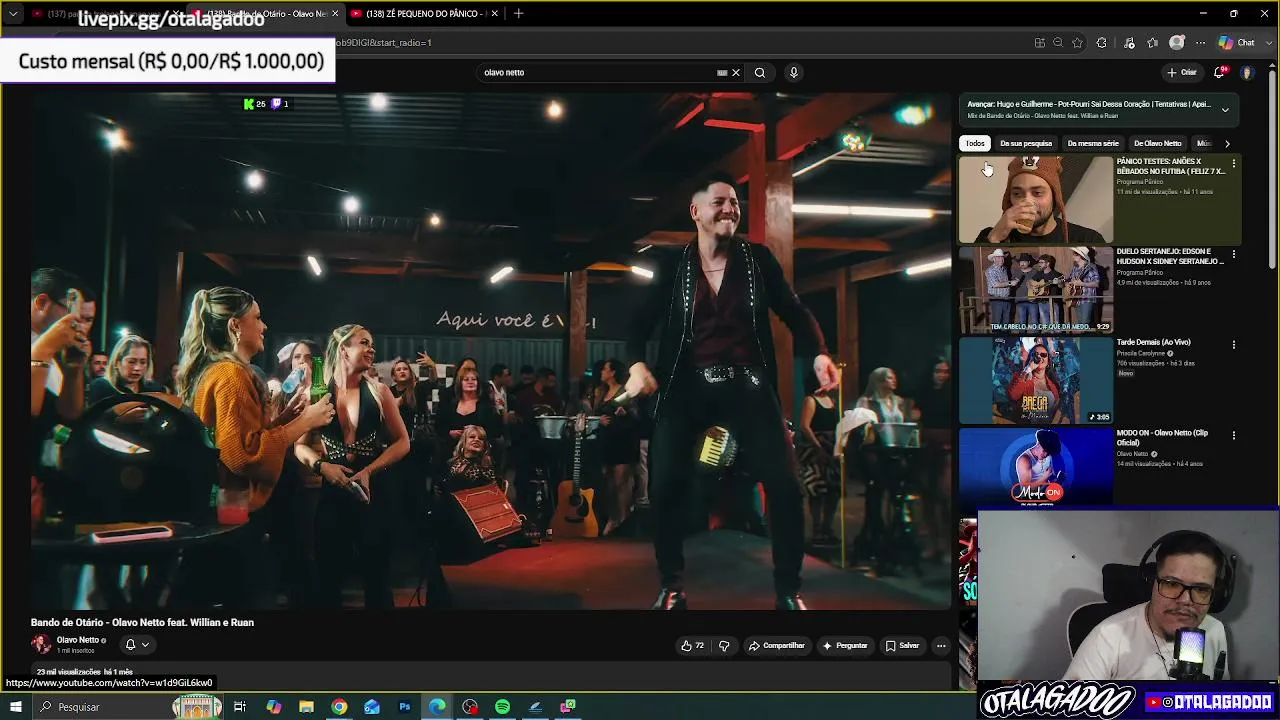Screen dimensions: 1280x720
Task: Save video with the Salvar button
Action: 902,646
